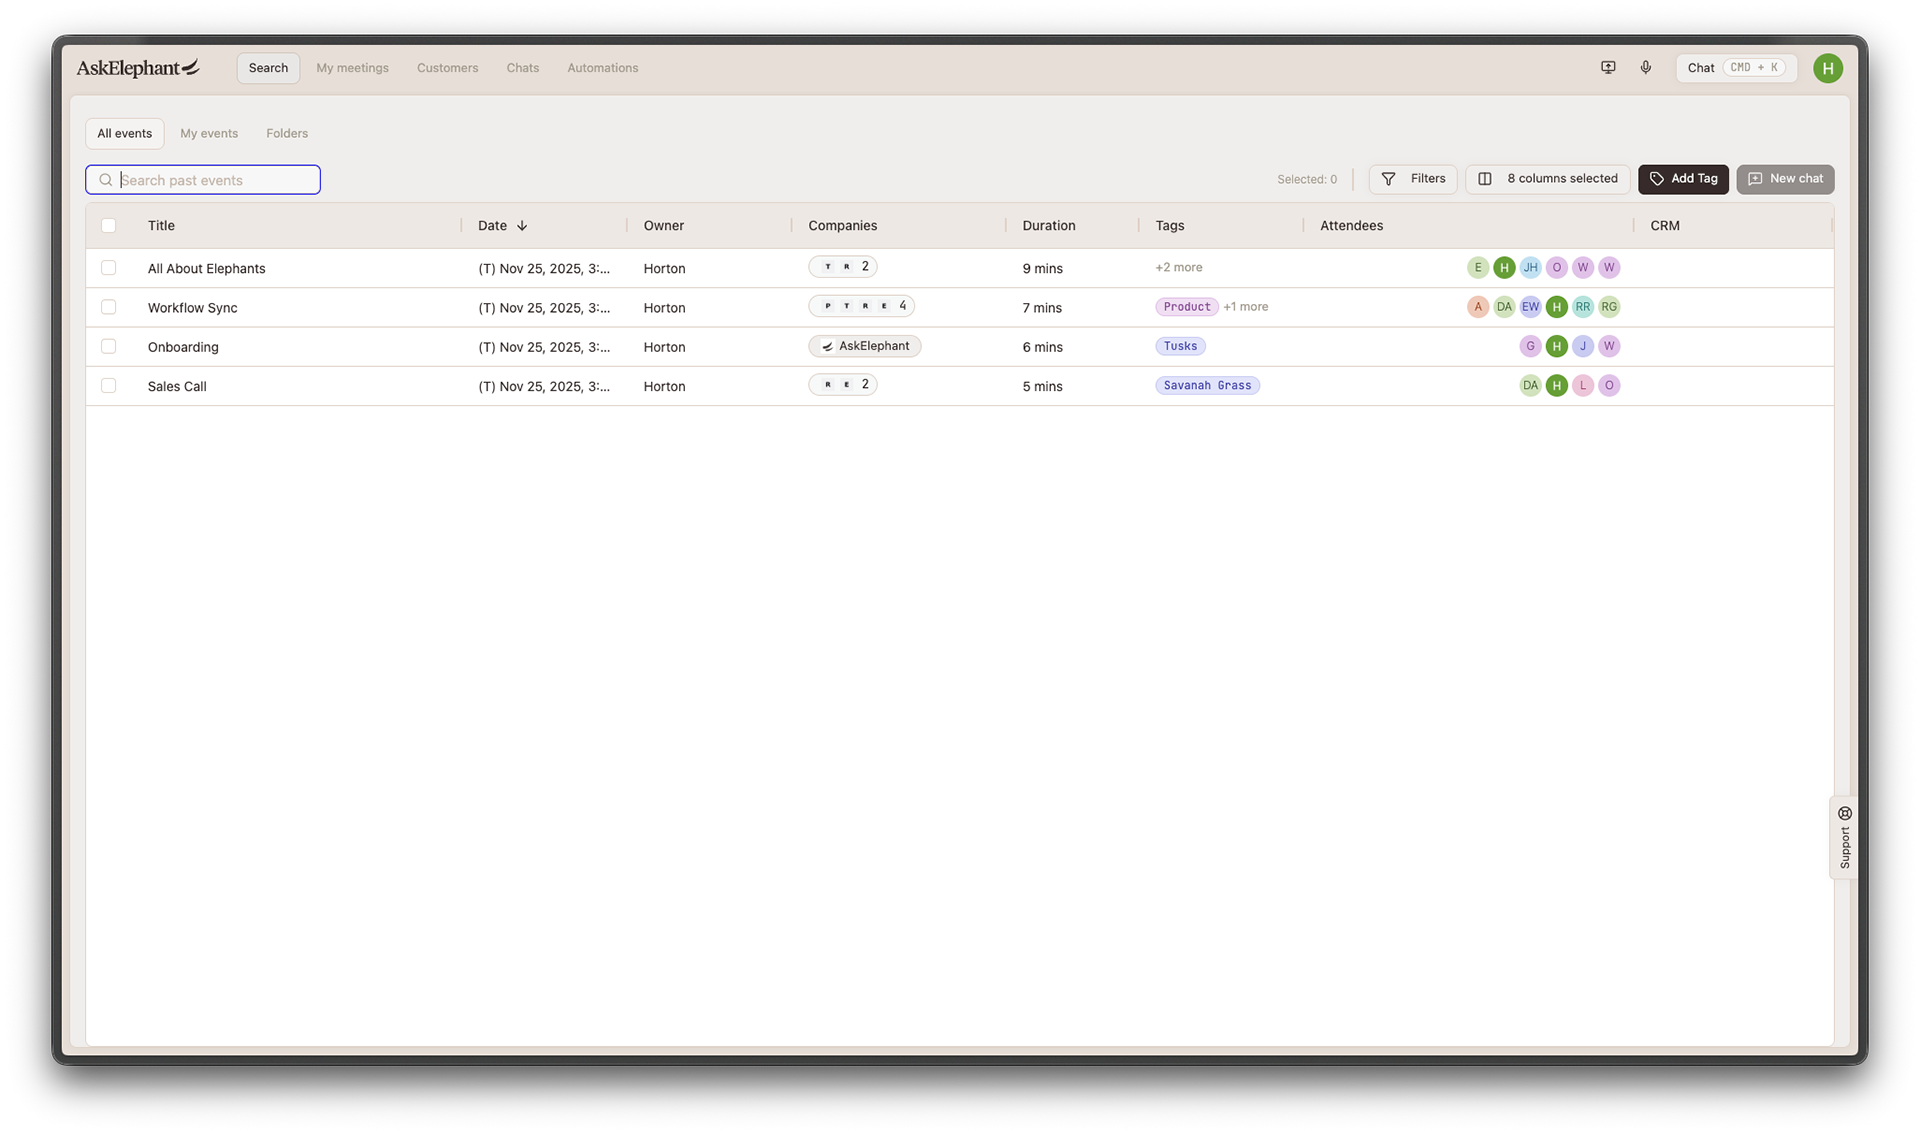Image resolution: width=1920 pixels, height=1134 pixels.
Task: Check the All About Elephants row checkbox
Action: [109, 268]
